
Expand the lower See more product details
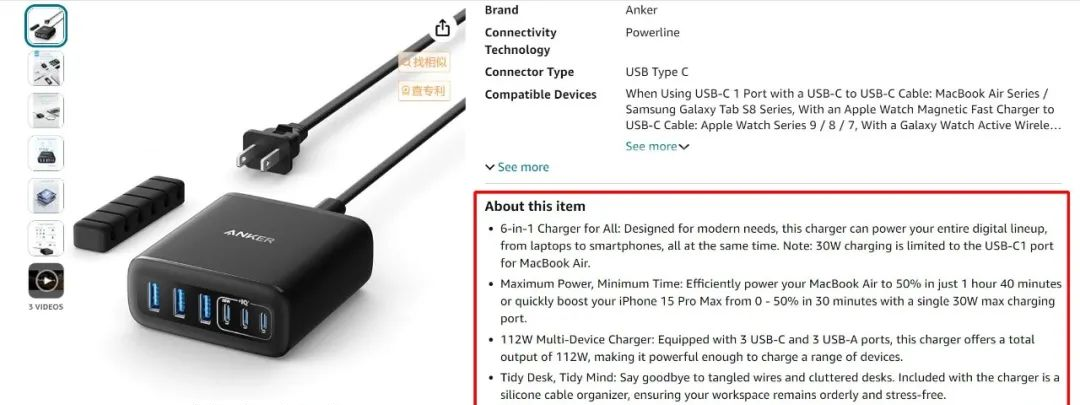click(517, 167)
